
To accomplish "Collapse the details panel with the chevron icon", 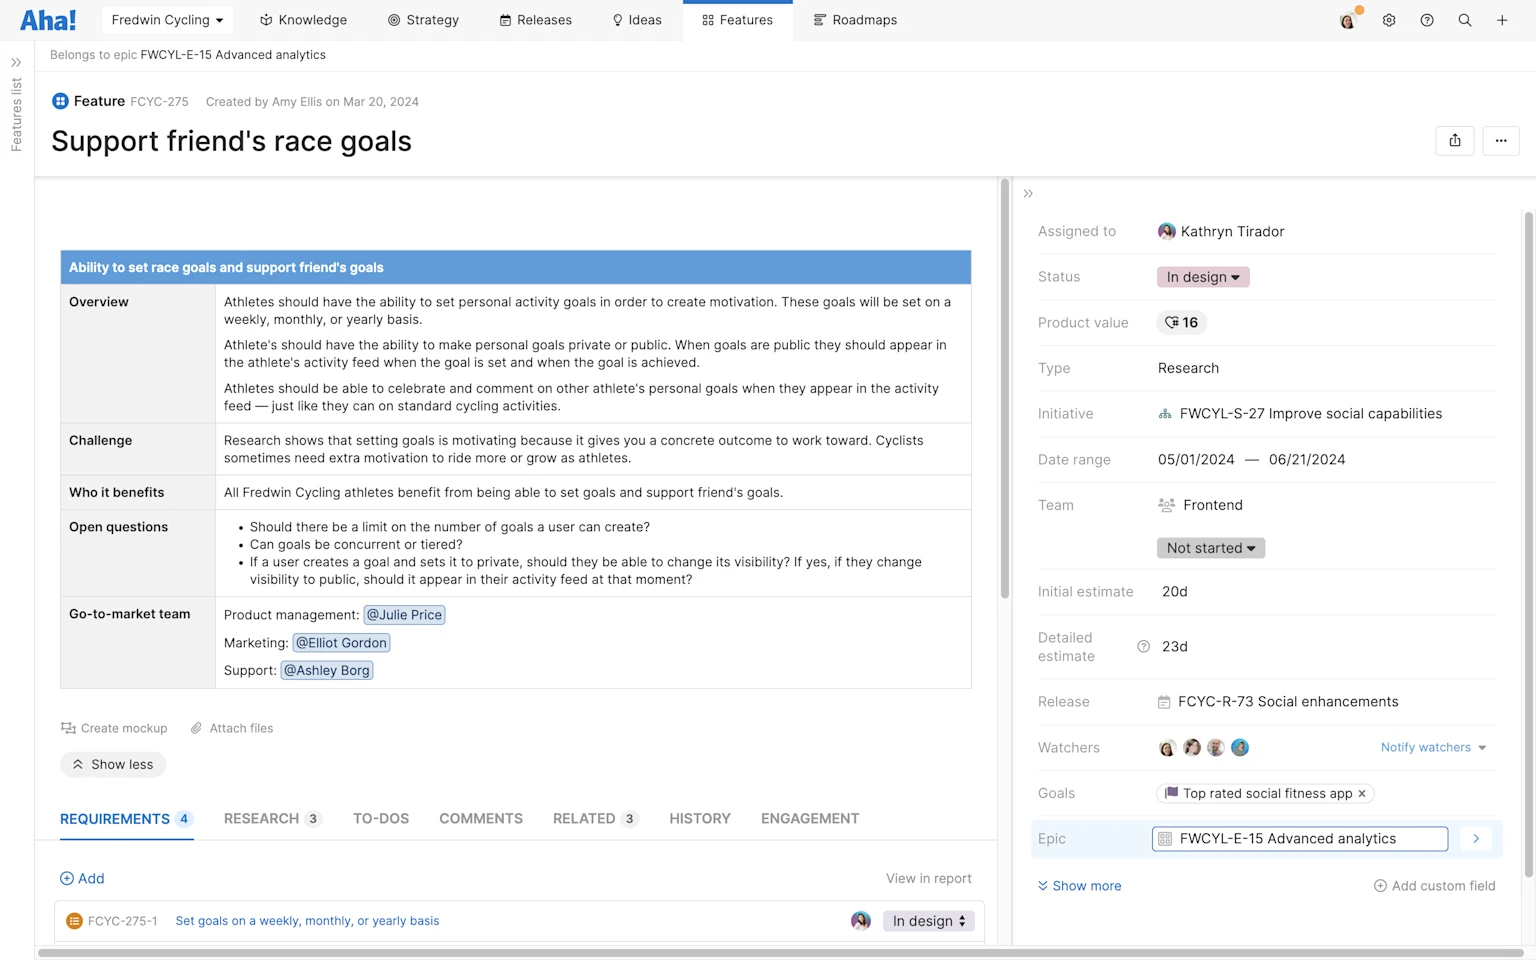I will (1029, 193).
